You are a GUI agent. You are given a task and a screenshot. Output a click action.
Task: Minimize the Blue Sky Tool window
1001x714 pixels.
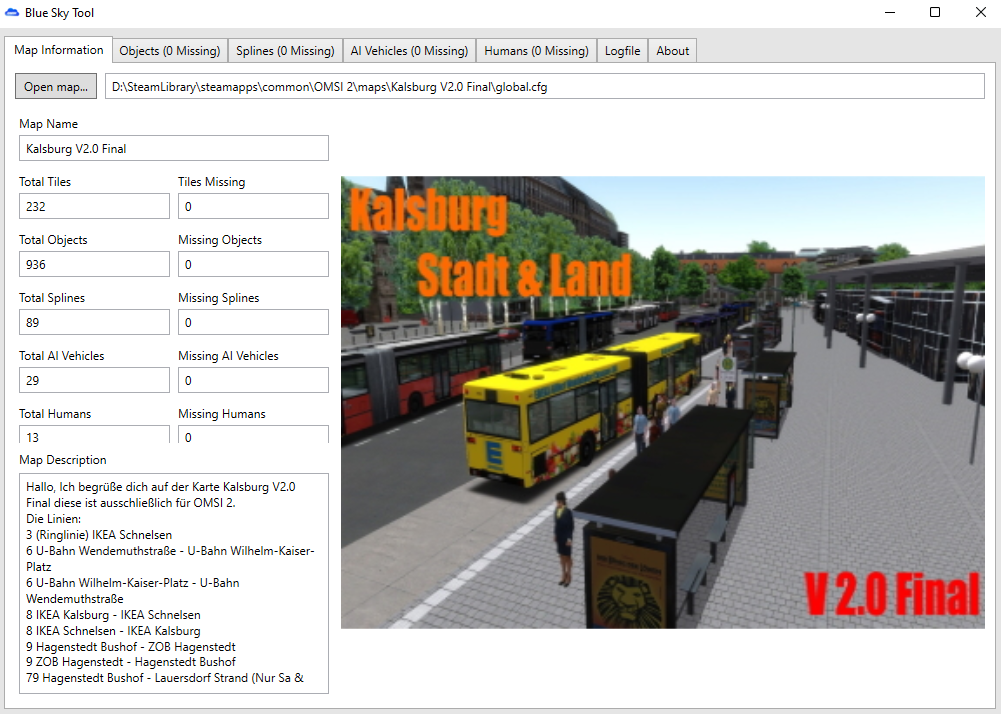pyautogui.click(x=889, y=13)
